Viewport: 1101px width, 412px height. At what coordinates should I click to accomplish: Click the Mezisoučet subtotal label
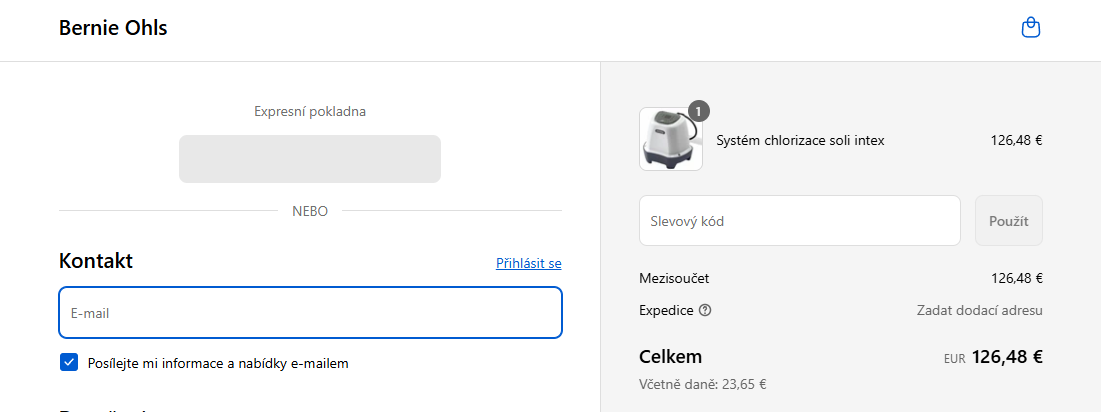tap(674, 278)
